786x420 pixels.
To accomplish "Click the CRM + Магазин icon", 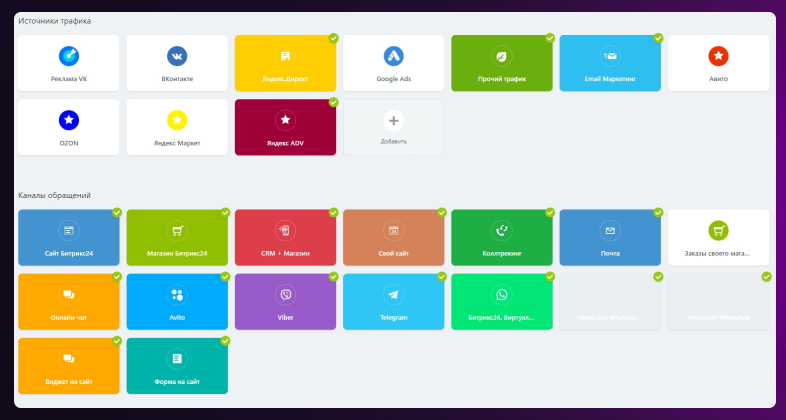I will [x=285, y=231].
